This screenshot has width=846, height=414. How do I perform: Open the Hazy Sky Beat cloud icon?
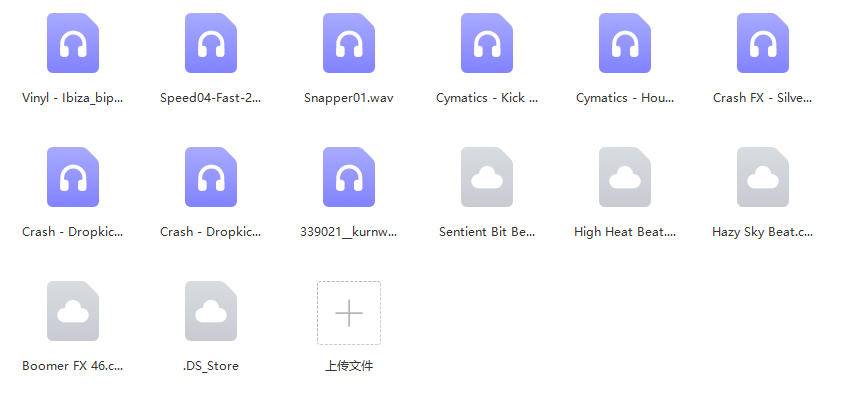coord(763,177)
